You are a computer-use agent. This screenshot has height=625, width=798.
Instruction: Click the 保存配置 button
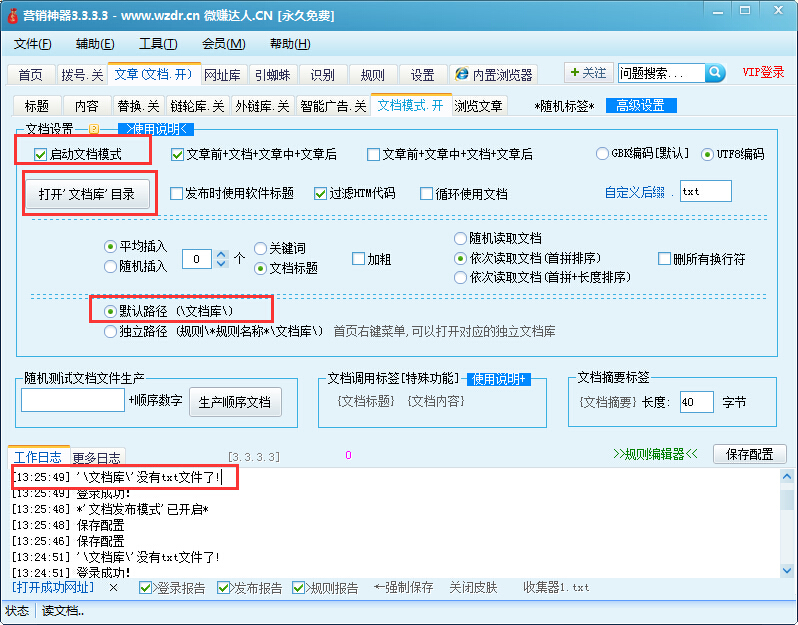(x=749, y=454)
